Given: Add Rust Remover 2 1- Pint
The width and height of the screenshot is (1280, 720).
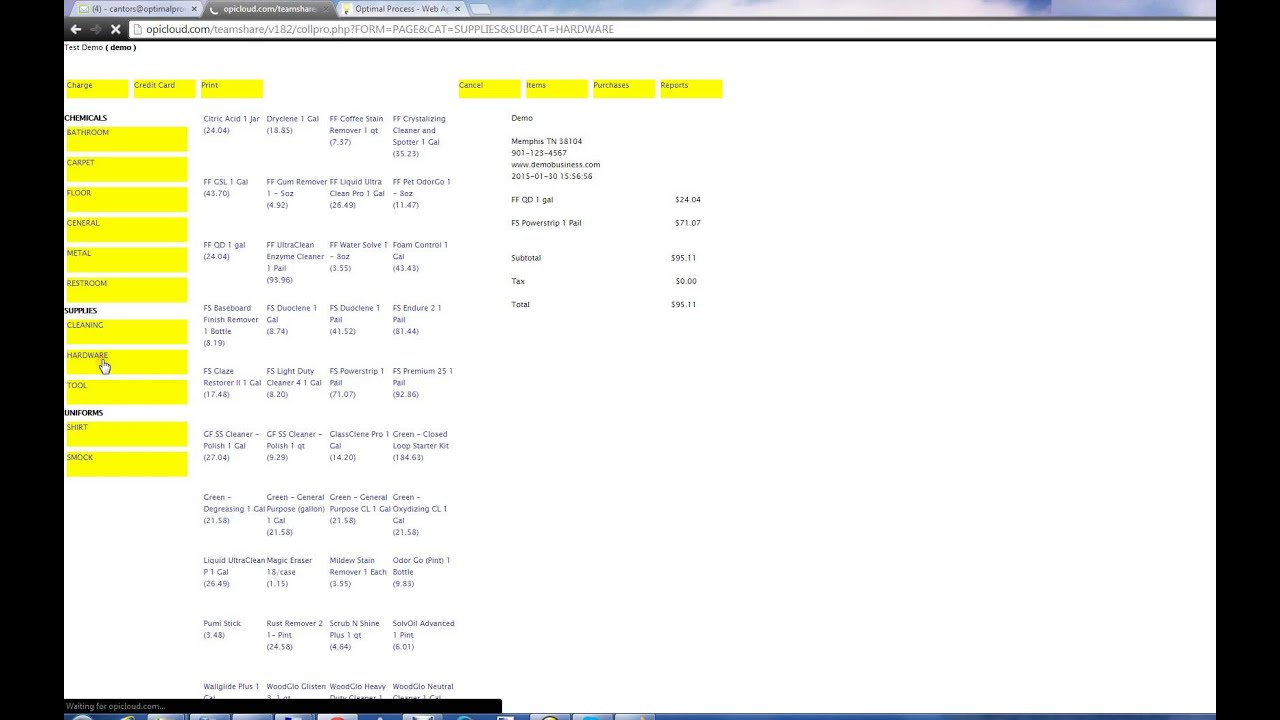Looking at the screenshot, I should 294,635.
